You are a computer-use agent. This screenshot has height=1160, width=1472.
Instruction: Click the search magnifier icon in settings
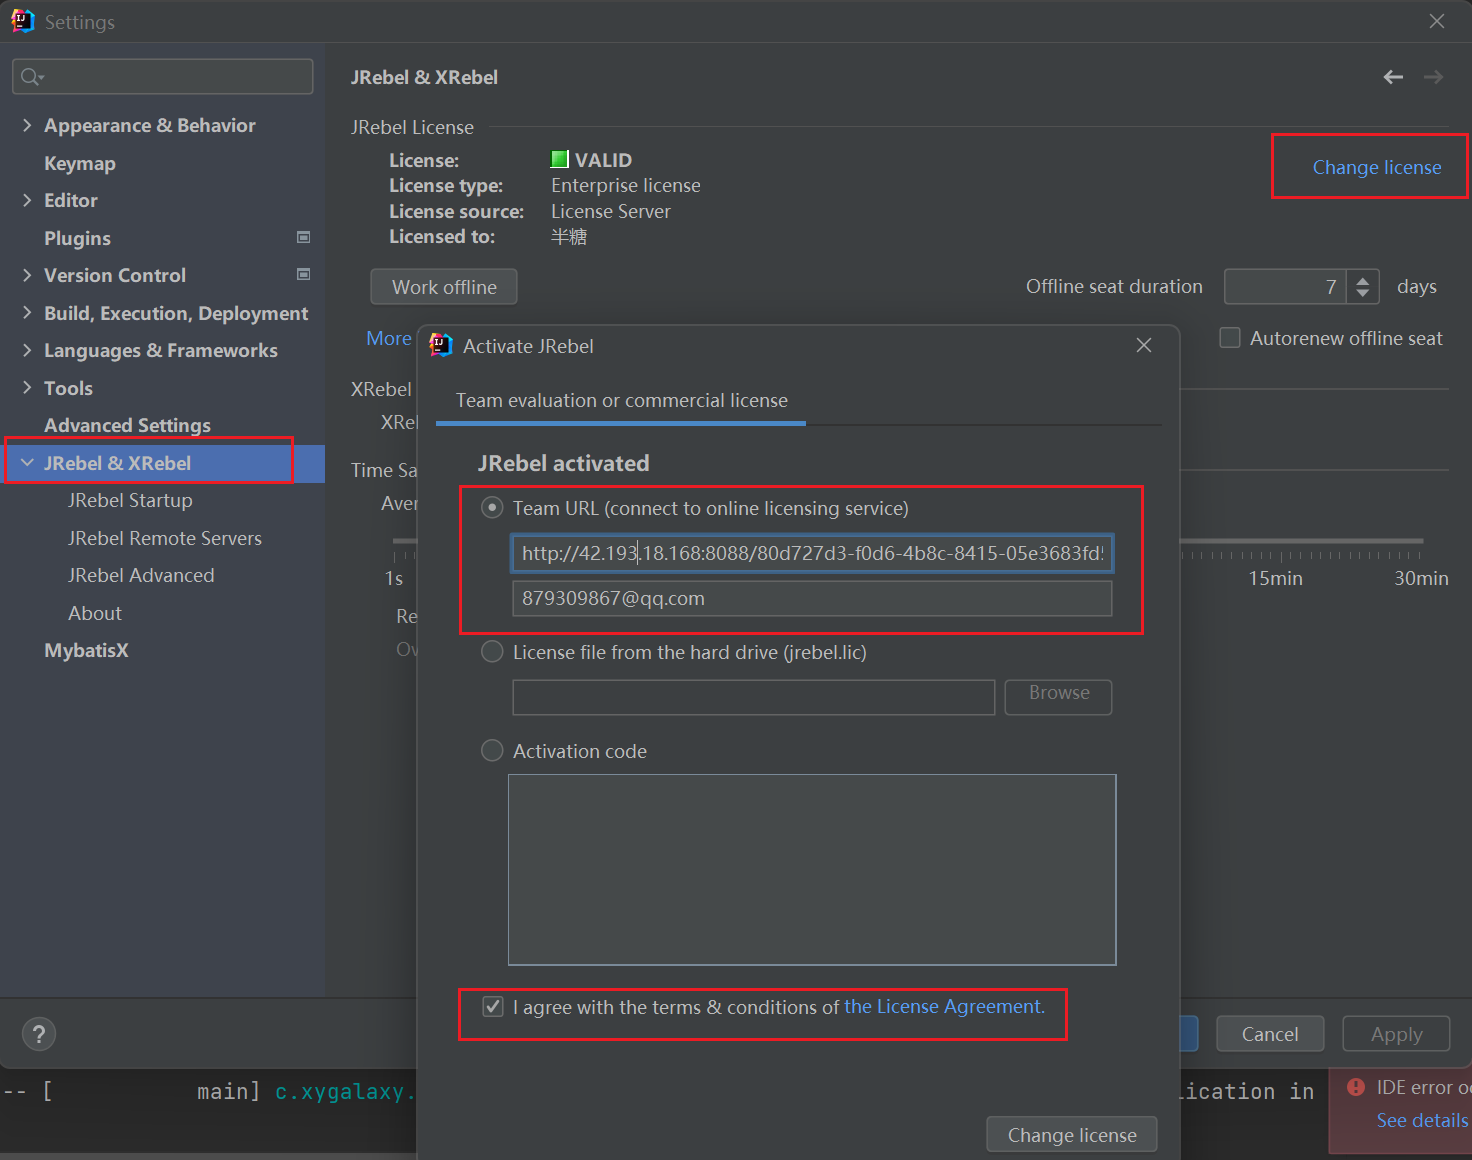click(x=31, y=77)
